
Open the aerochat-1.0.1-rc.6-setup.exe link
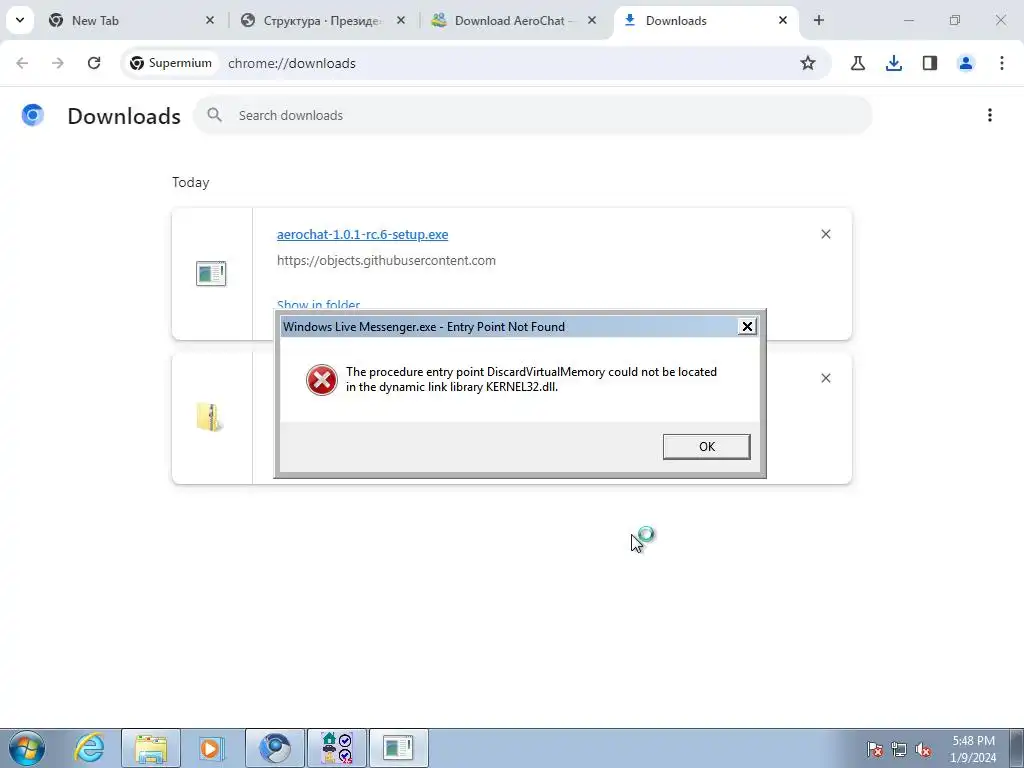[362, 234]
